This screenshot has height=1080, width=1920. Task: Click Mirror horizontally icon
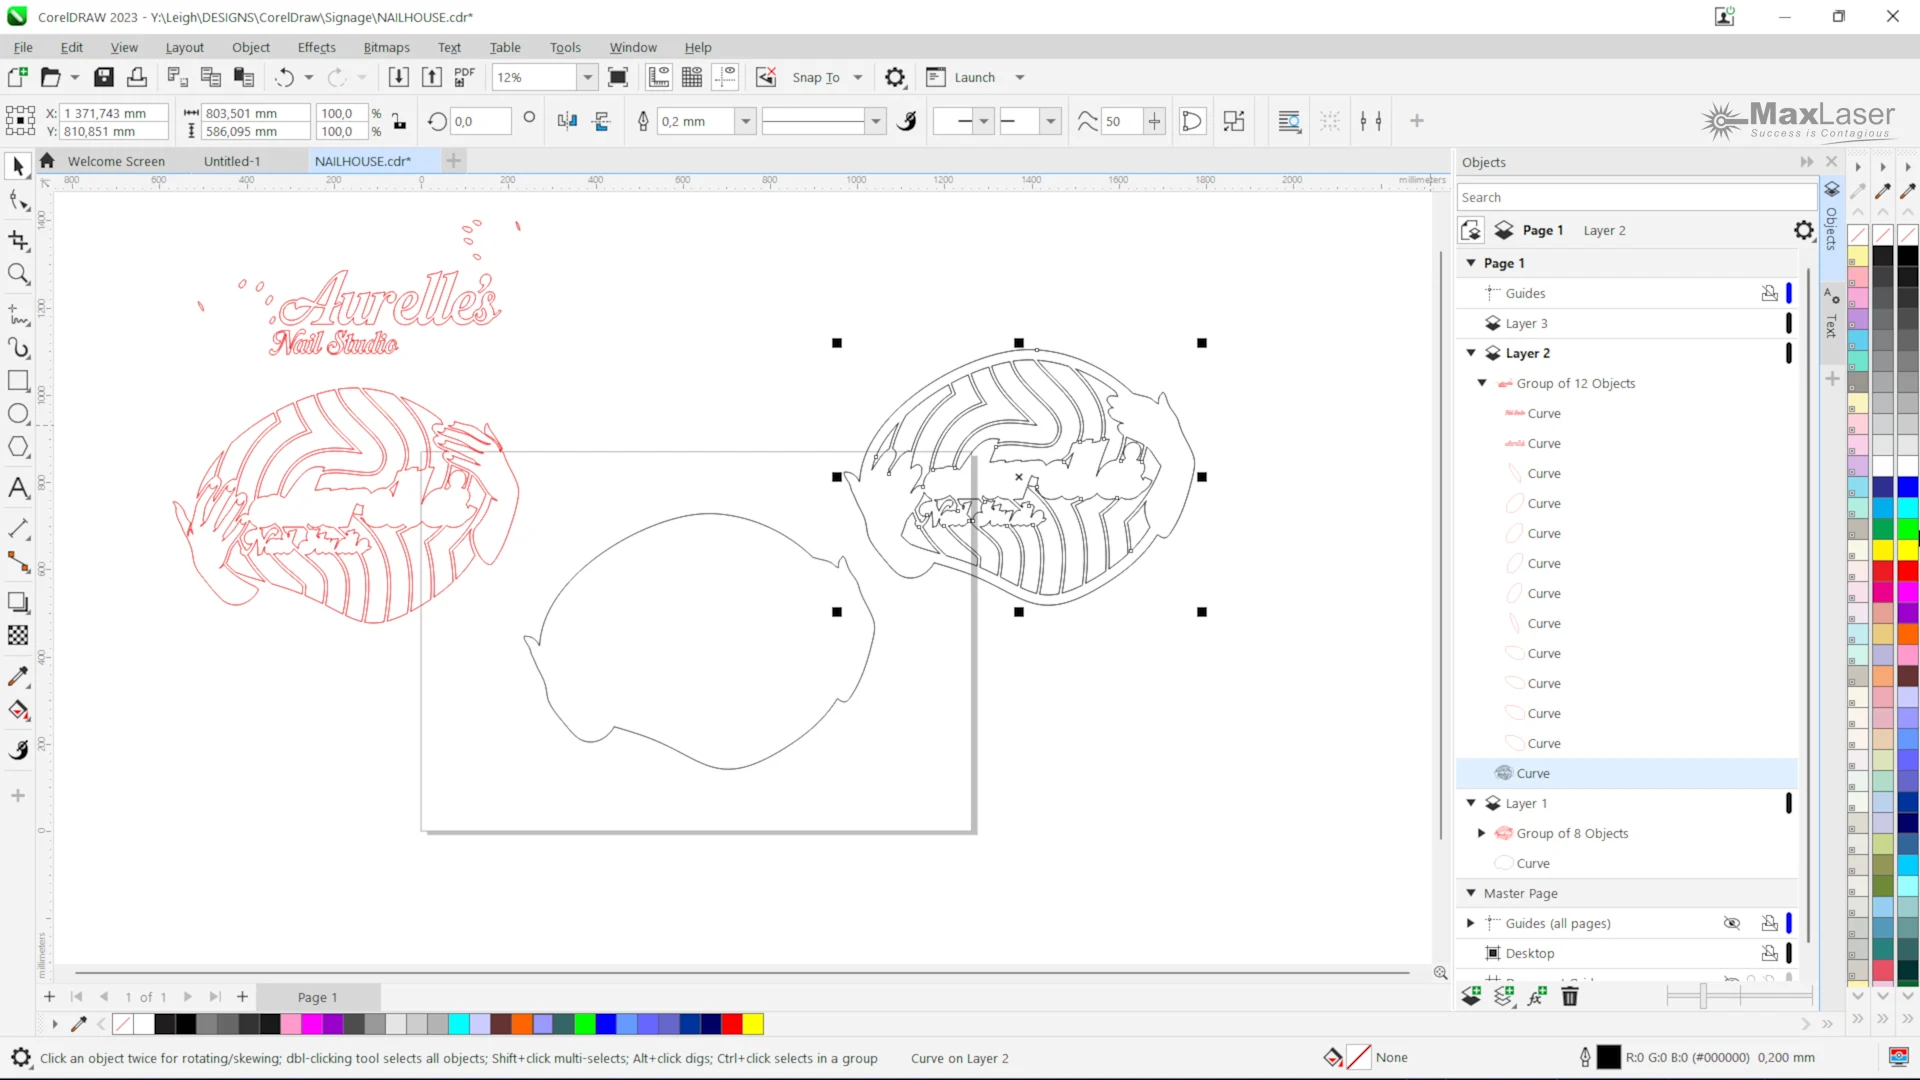(567, 121)
